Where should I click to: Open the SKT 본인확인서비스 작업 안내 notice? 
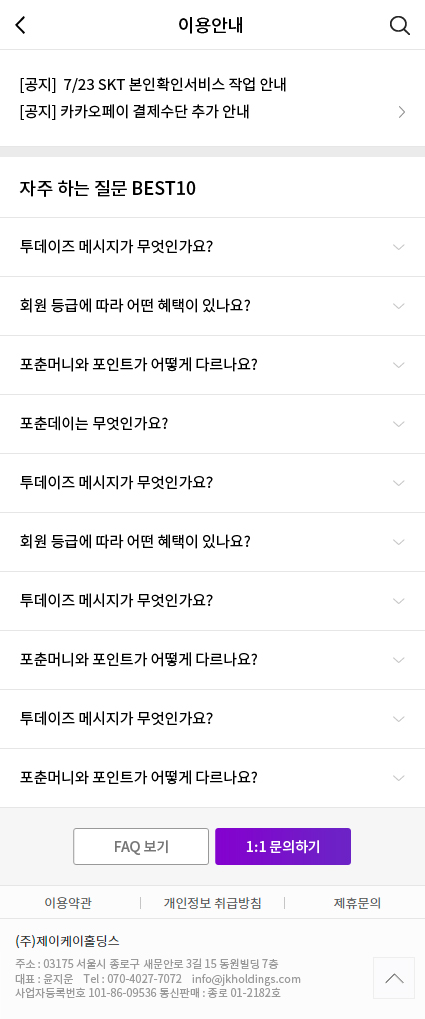[153, 84]
